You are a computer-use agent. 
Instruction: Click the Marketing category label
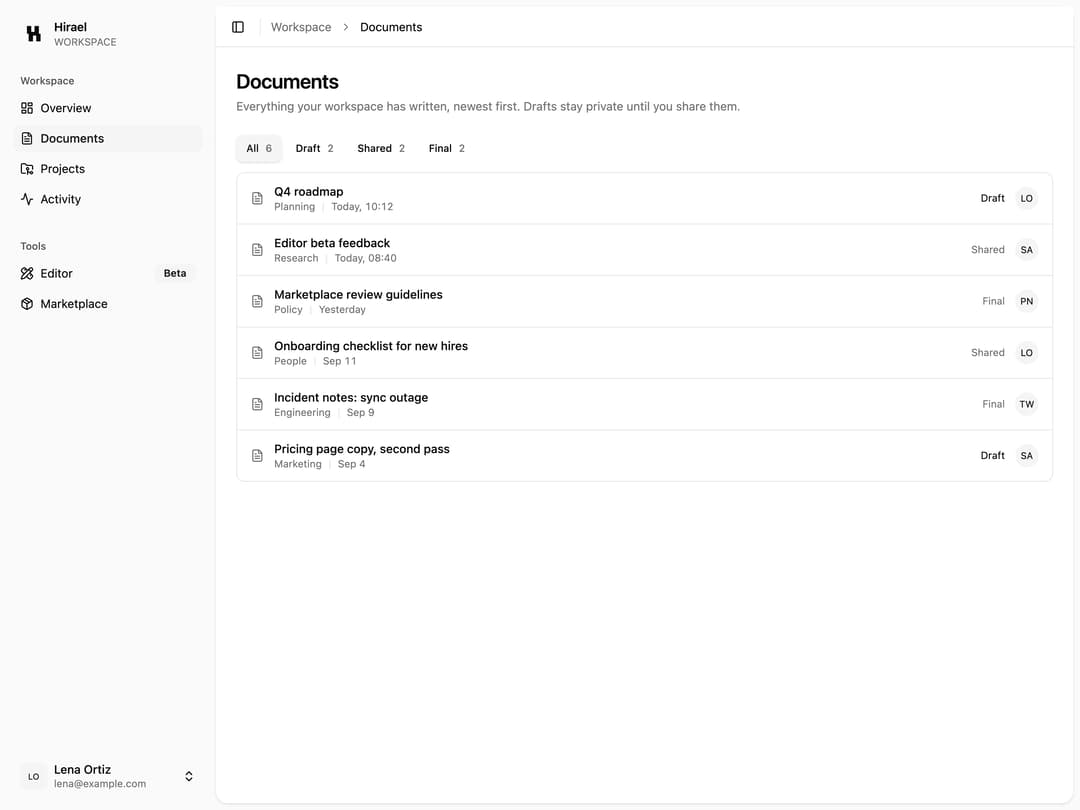coord(298,464)
